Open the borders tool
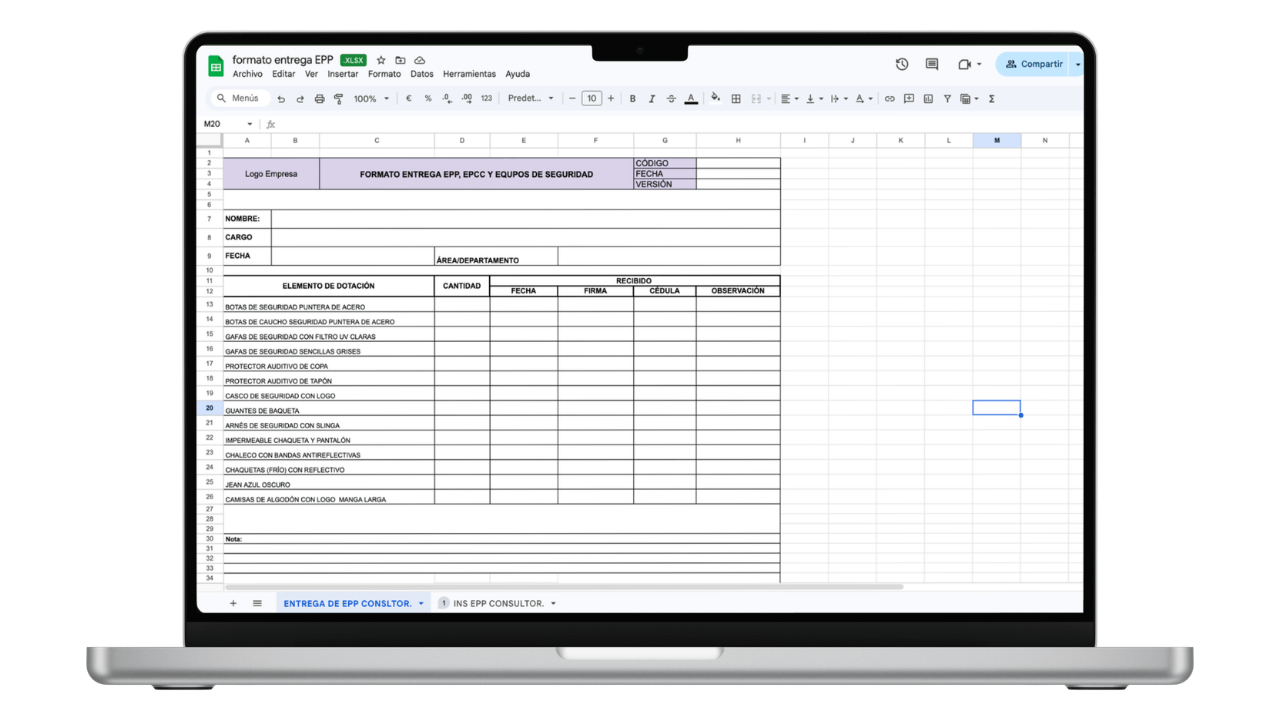This screenshot has height=720, width=1280. pos(736,99)
